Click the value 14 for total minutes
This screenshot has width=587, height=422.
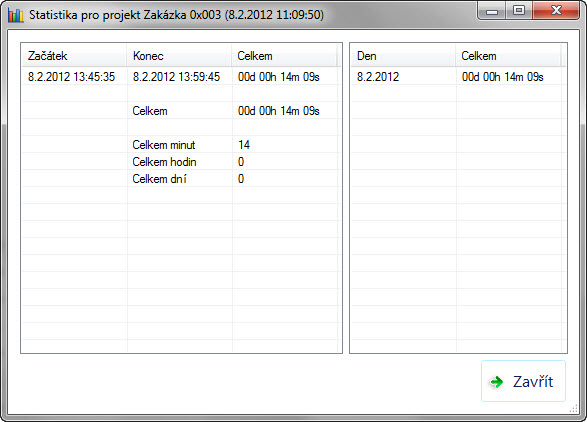(x=244, y=145)
